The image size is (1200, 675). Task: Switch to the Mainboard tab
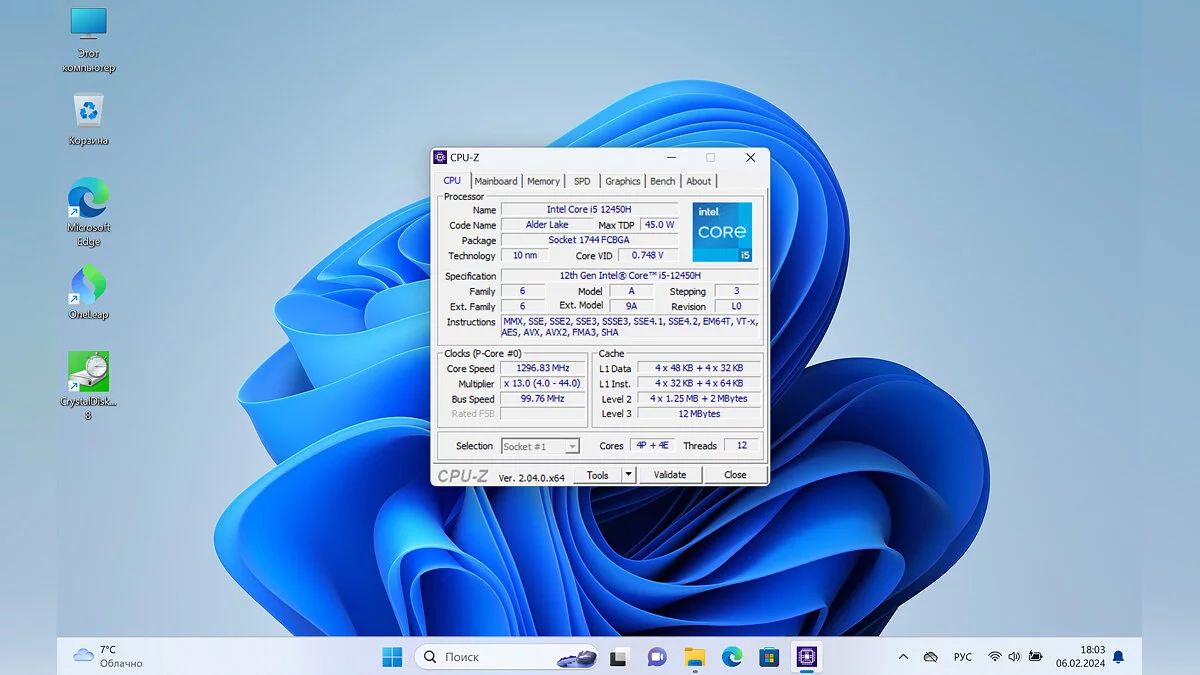click(x=496, y=181)
